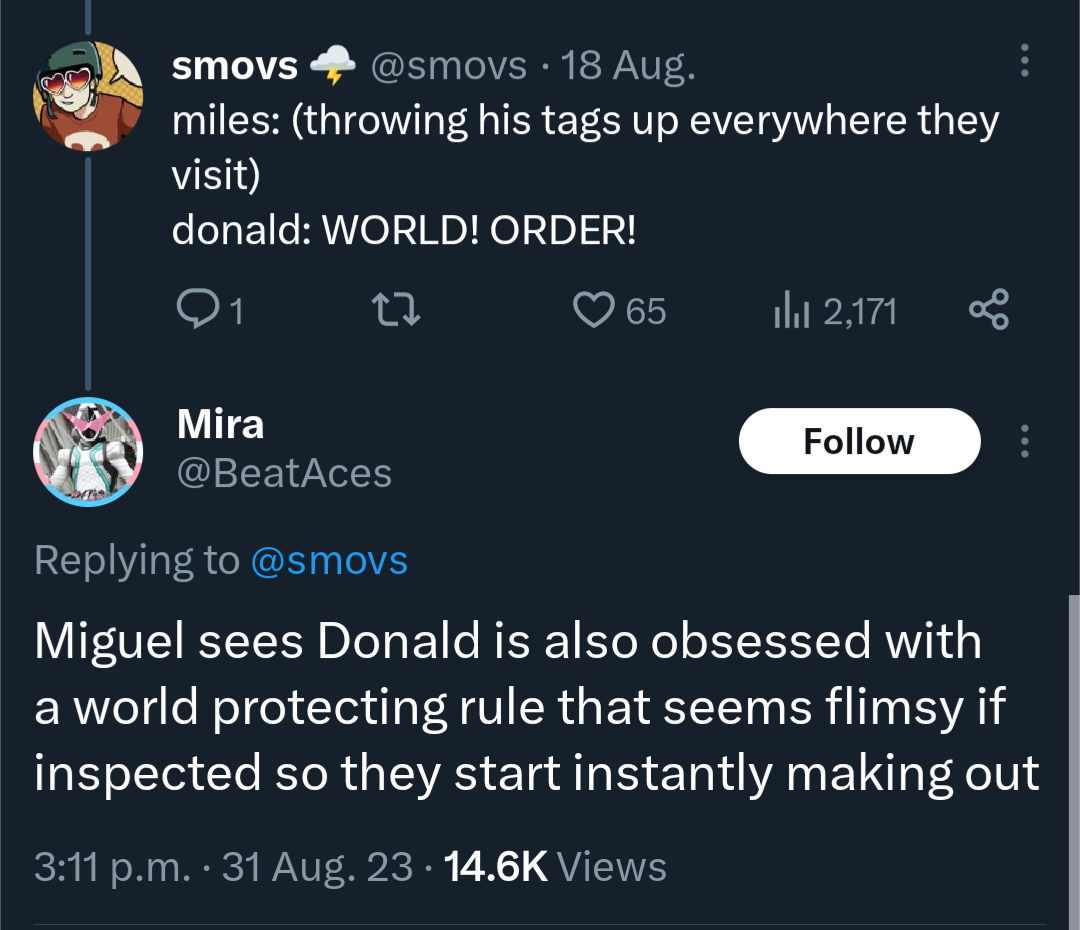Image resolution: width=1080 pixels, height=930 pixels.
Task: Share smovs's tweet via the share icon
Action: click(x=989, y=311)
